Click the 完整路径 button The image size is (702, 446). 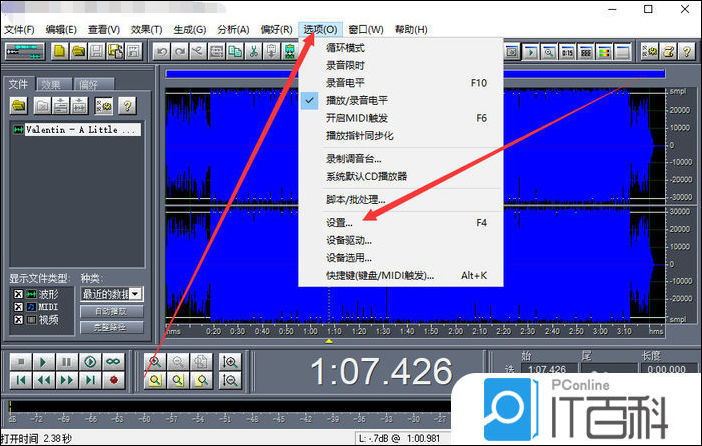point(112,327)
